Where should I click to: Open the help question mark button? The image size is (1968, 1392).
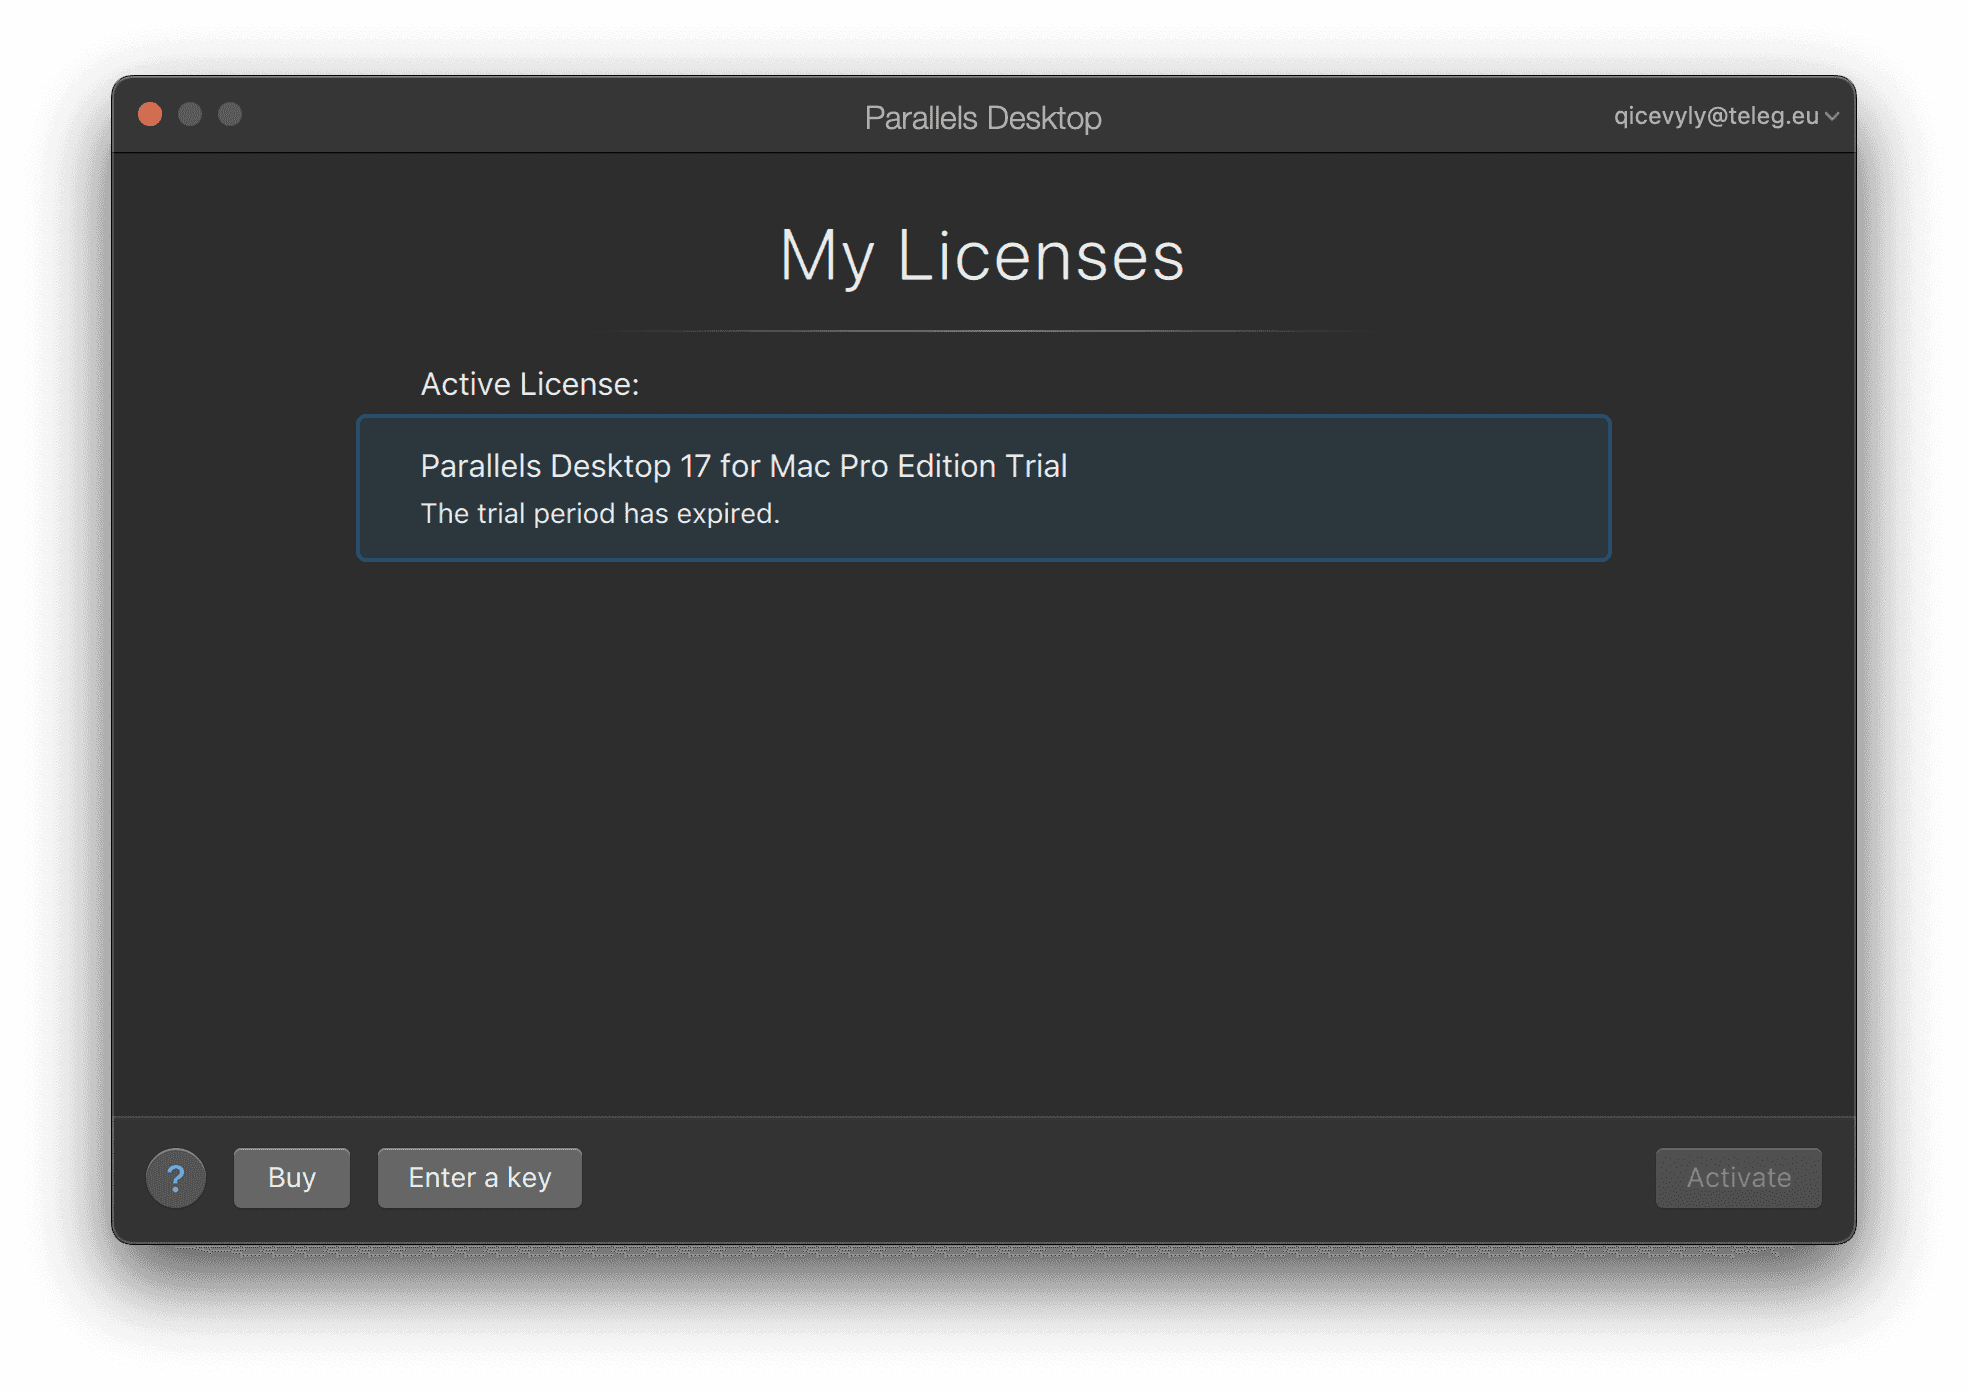pos(176,1178)
